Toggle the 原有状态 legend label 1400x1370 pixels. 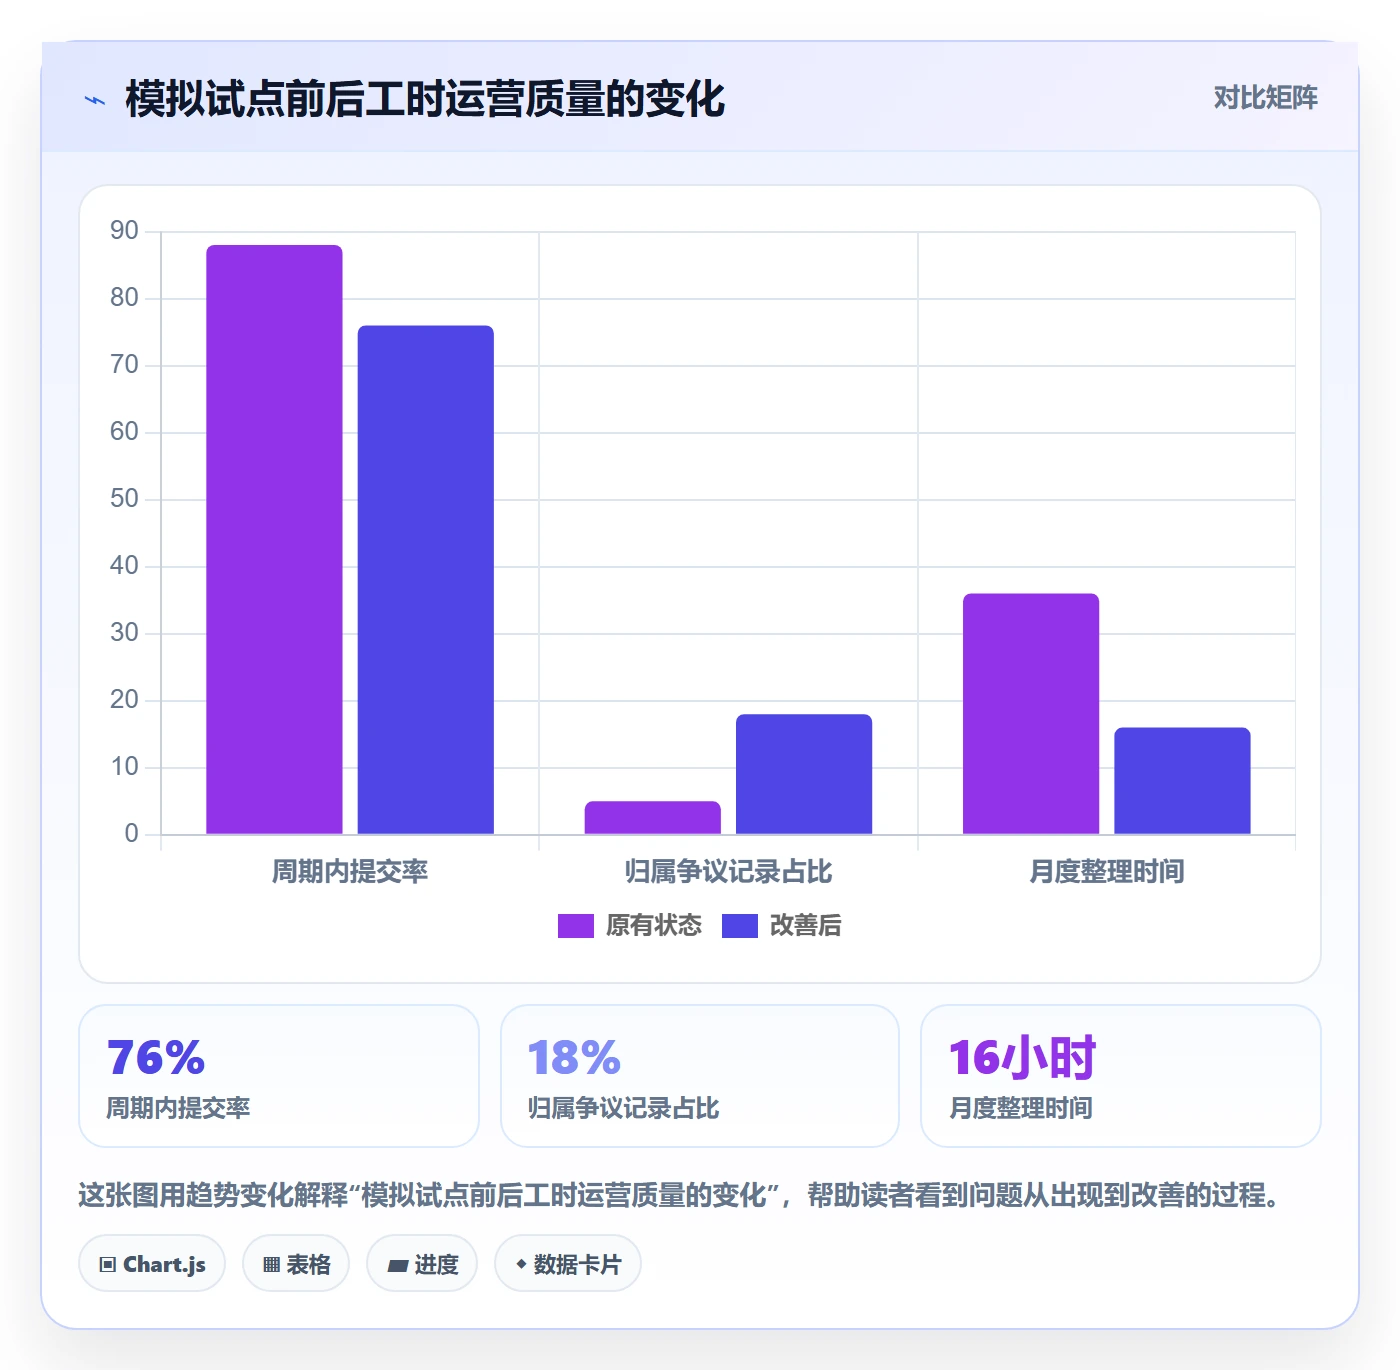tap(654, 926)
